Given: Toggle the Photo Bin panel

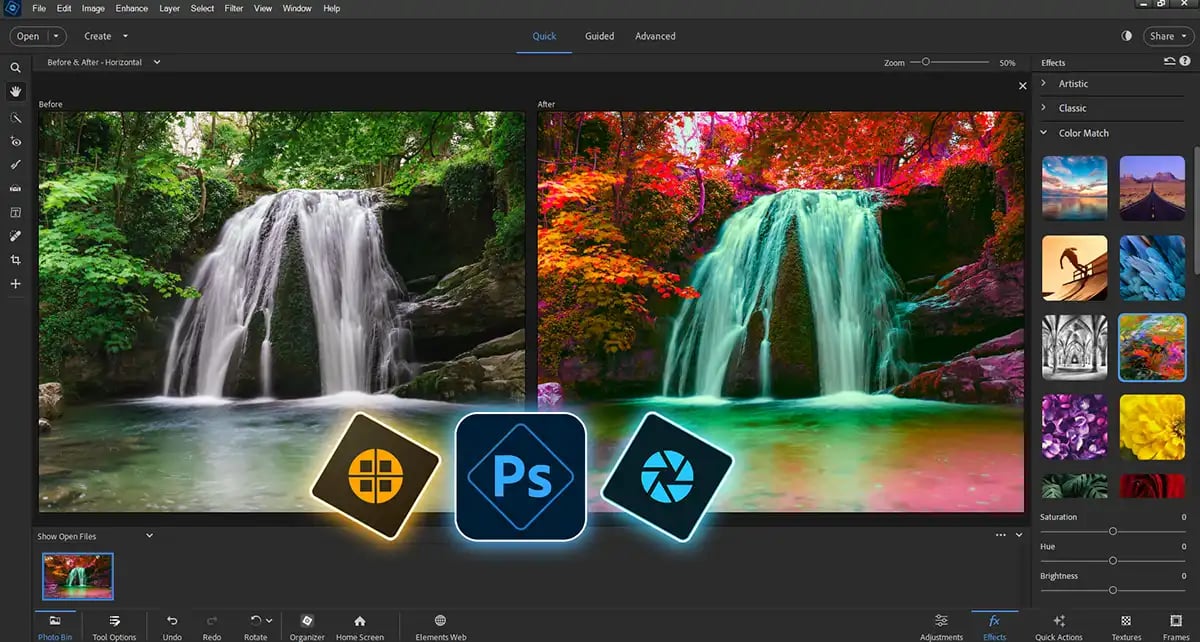Looking at the screenshot, I should coord(55,626).
